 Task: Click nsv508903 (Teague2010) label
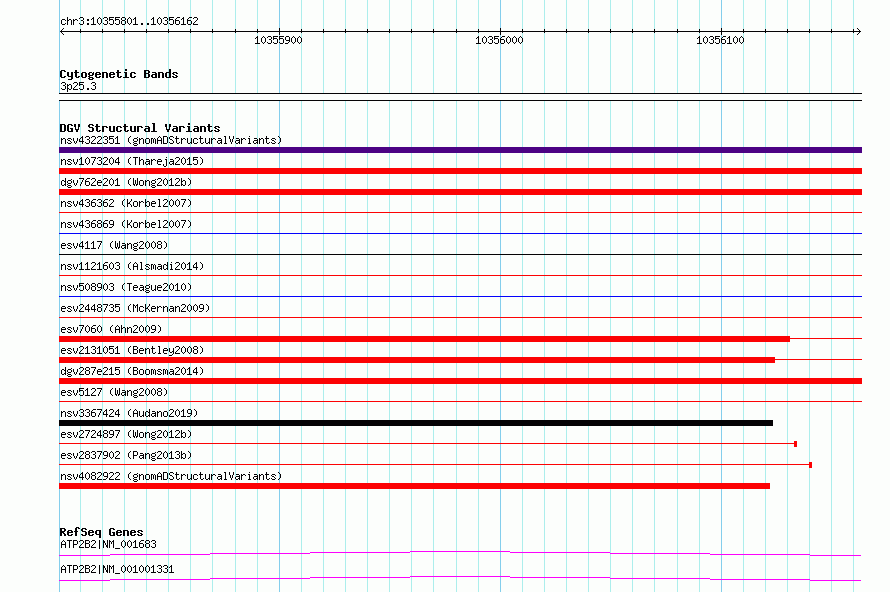point(126,287)
